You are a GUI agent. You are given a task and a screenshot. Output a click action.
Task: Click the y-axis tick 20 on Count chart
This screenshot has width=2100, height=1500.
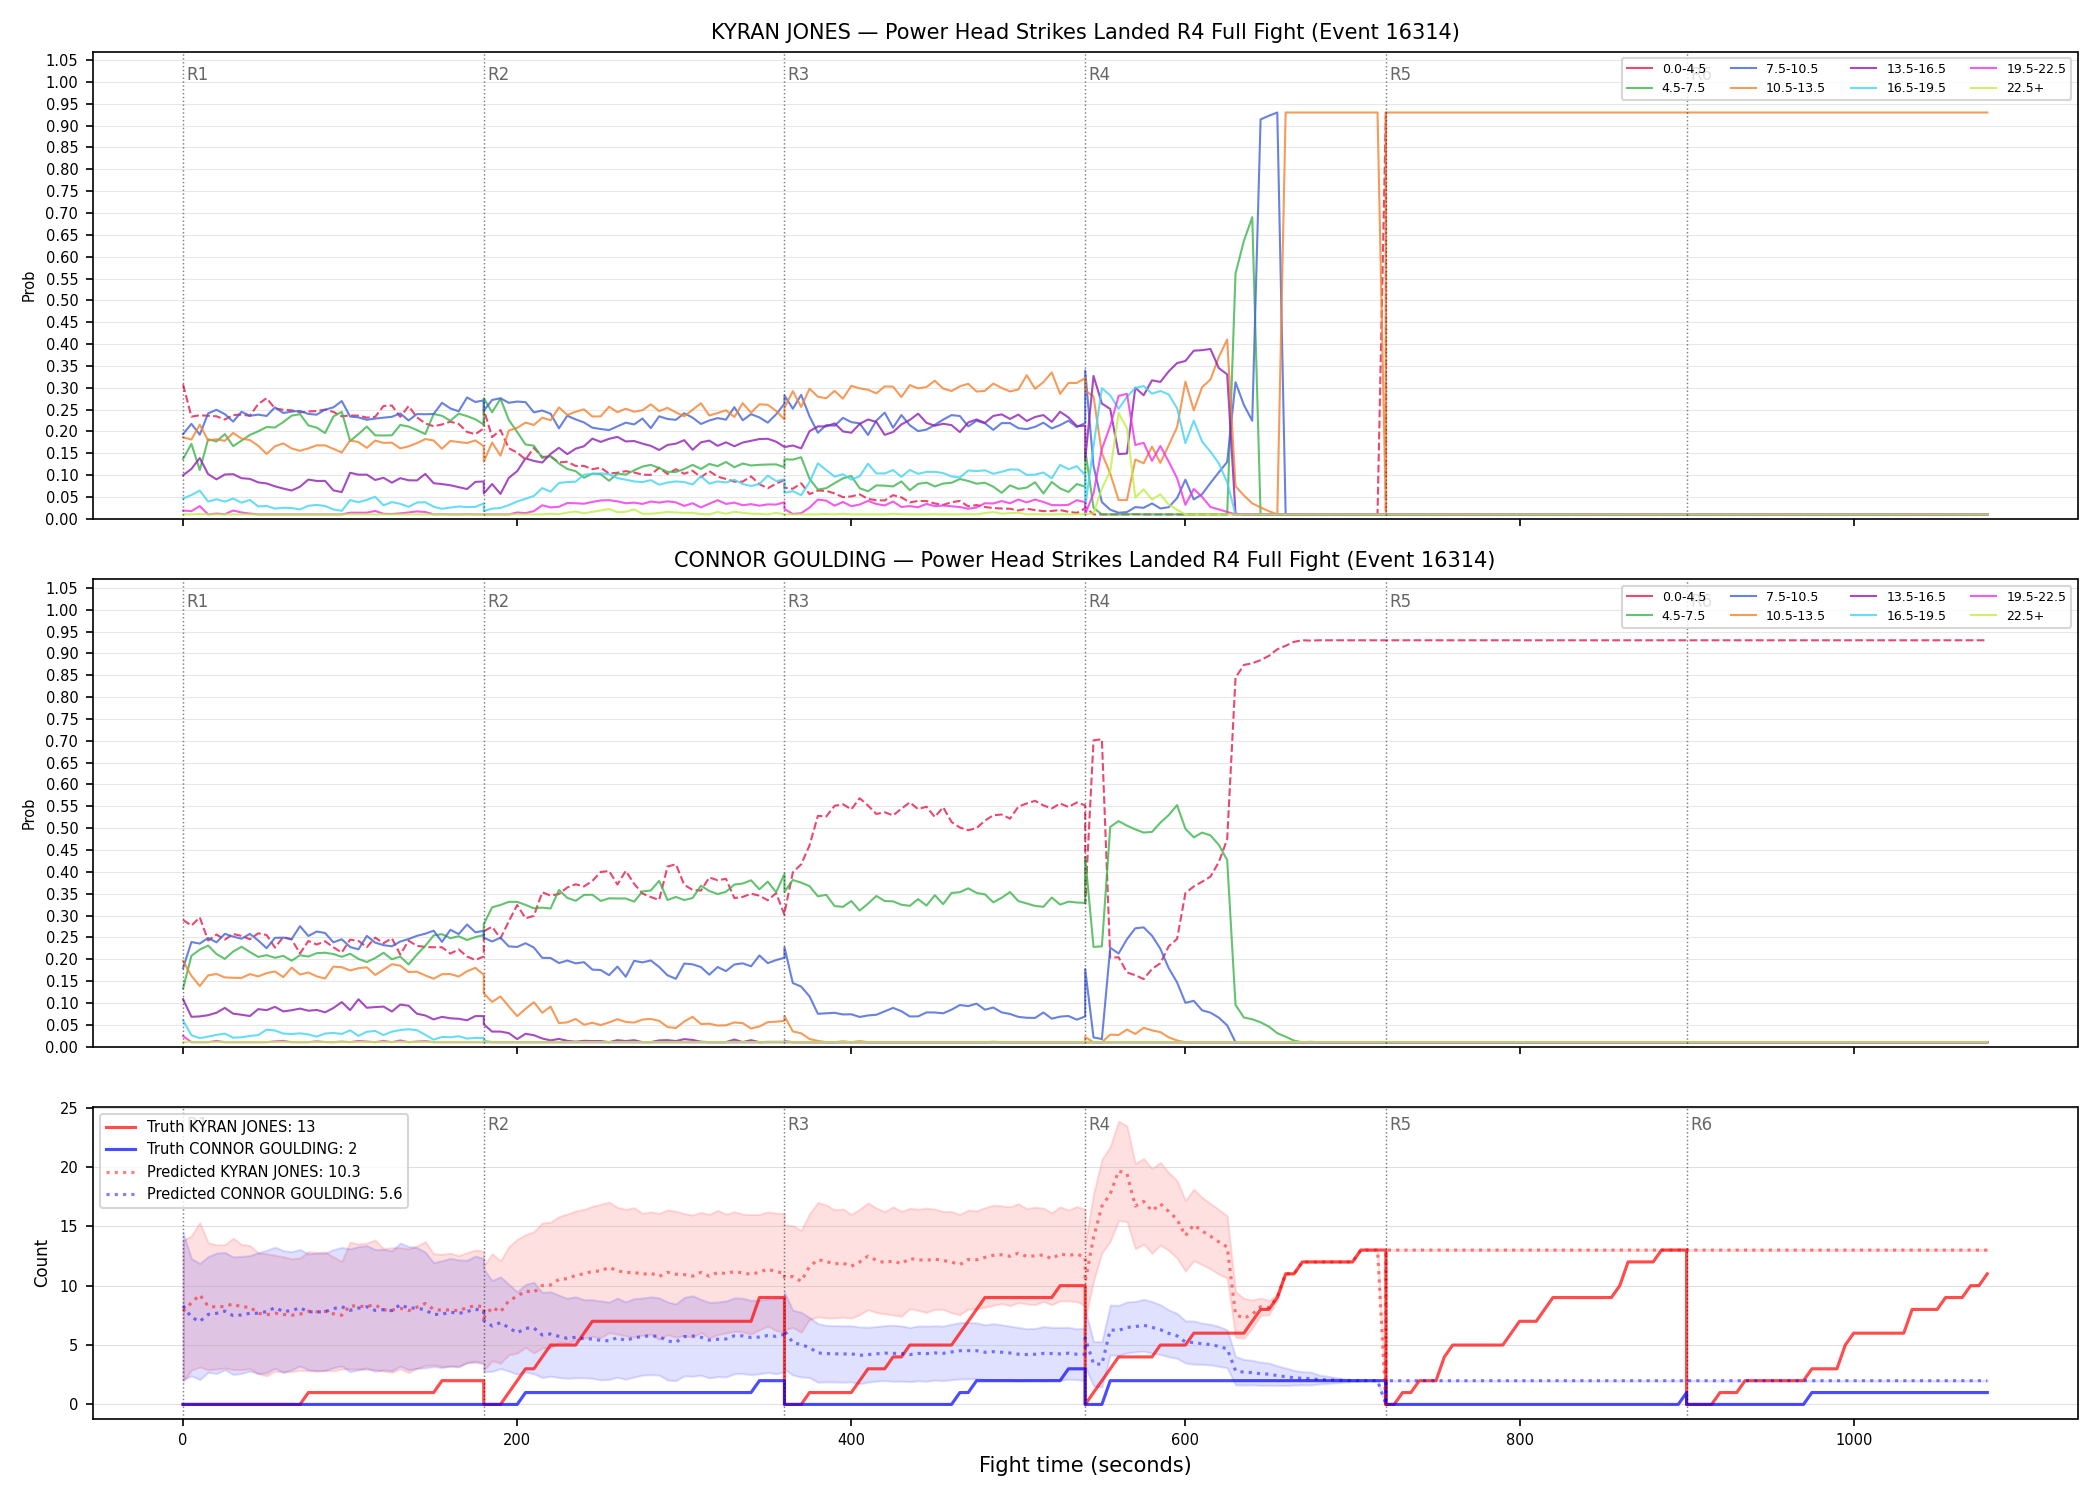point(69,1167)
